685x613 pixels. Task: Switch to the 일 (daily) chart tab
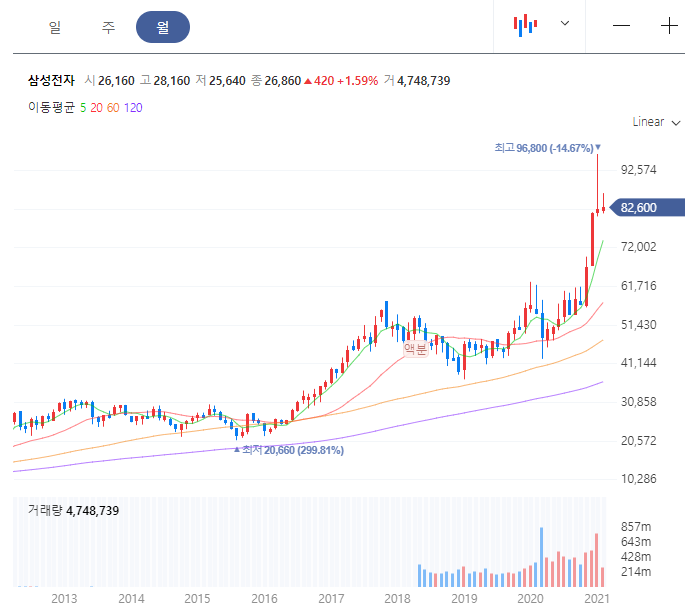(55, 27)
